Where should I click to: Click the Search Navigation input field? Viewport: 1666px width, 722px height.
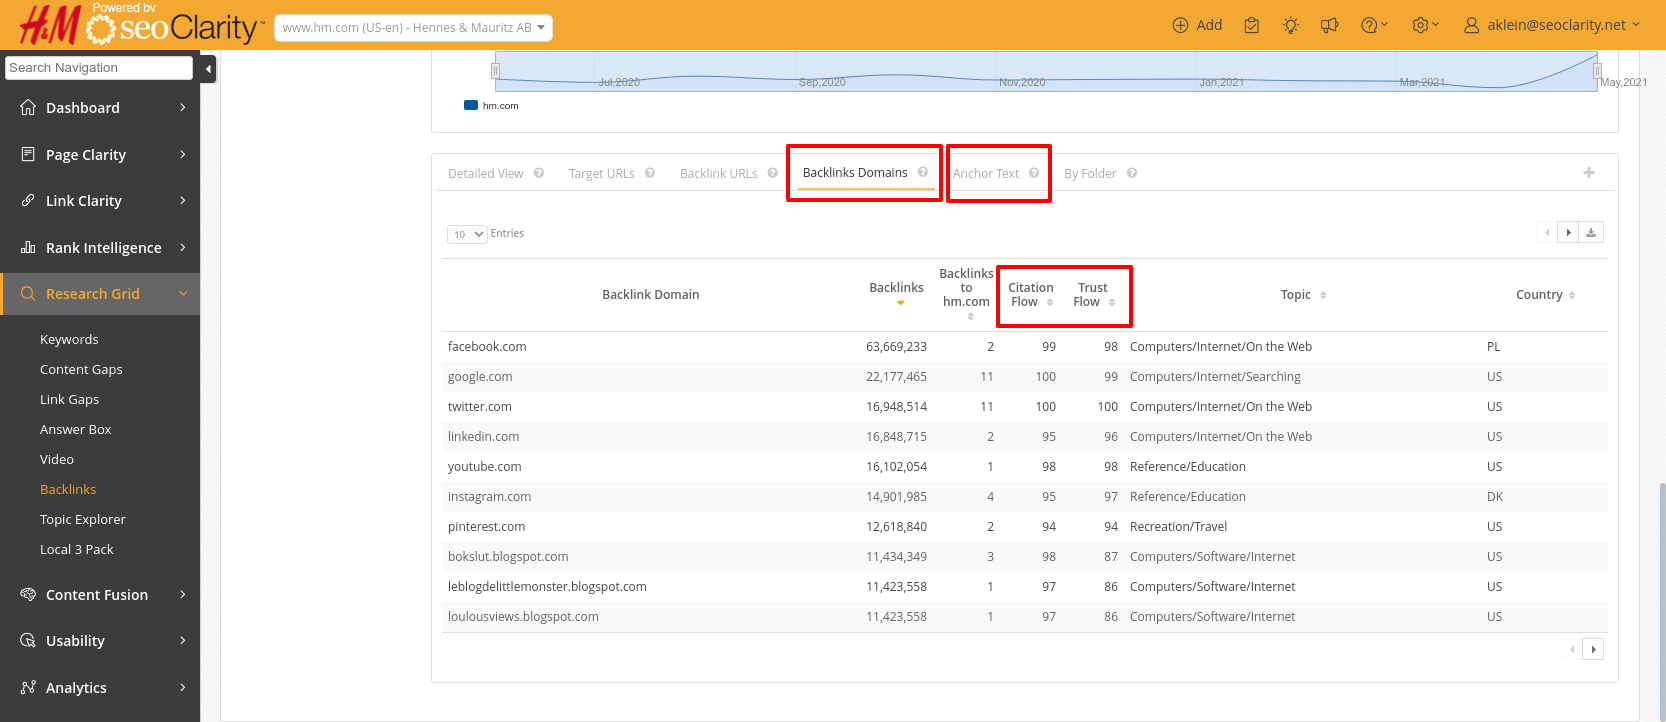(98, 68)
